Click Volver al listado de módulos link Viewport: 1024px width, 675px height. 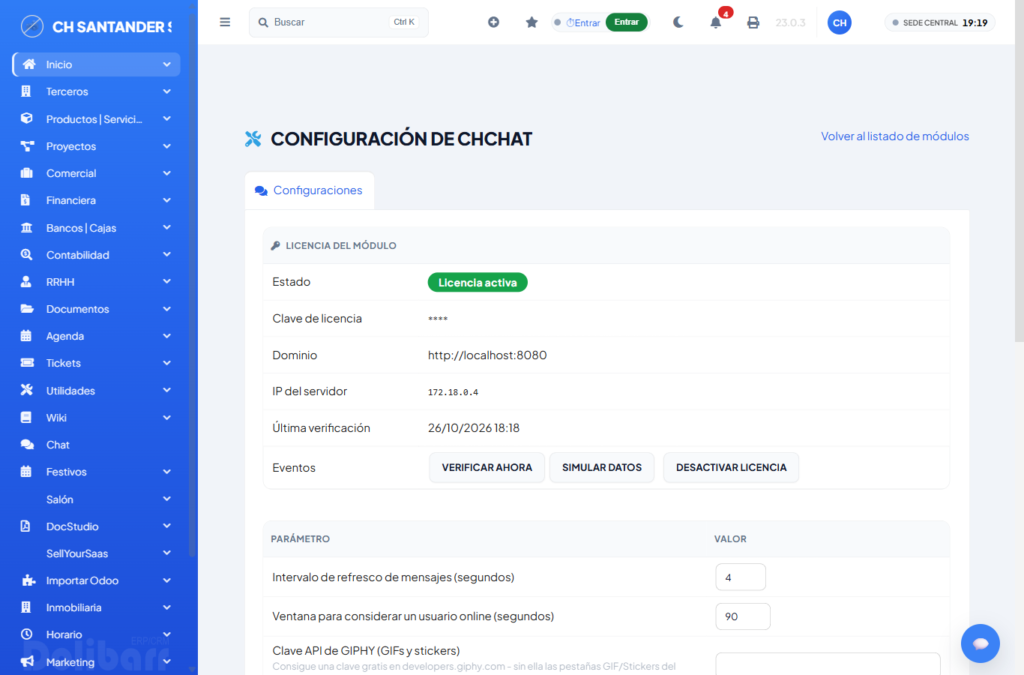pos(895,136)
